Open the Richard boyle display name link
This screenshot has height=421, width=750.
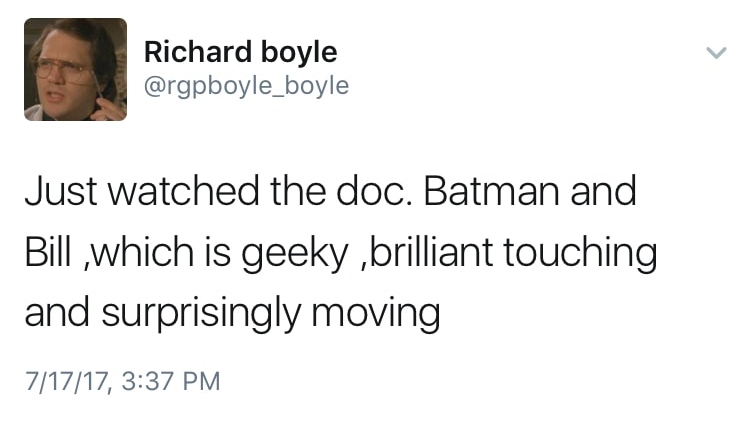coord(240,52)
